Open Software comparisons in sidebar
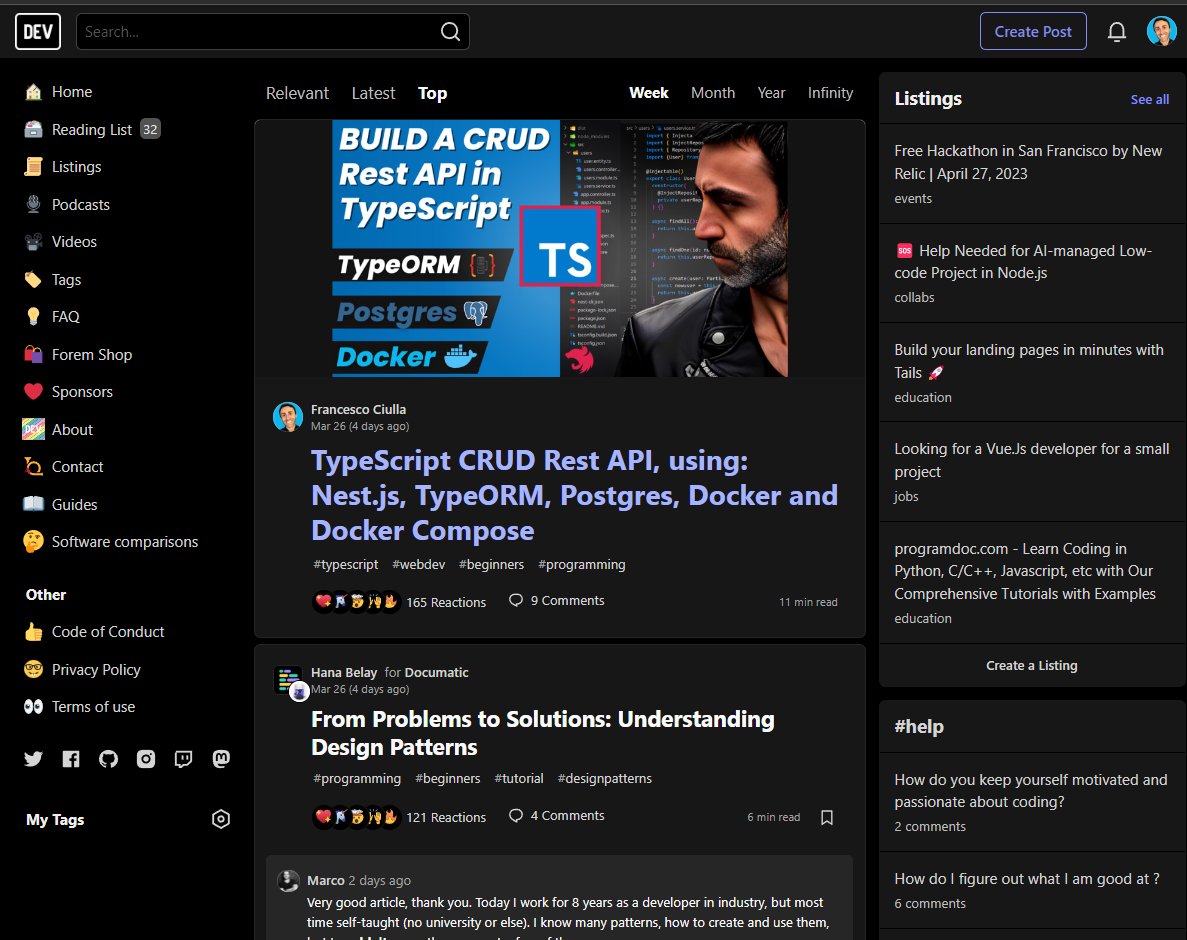Image resolution: width=1187 pixels, height=940 pixels. tap(127, 542)
